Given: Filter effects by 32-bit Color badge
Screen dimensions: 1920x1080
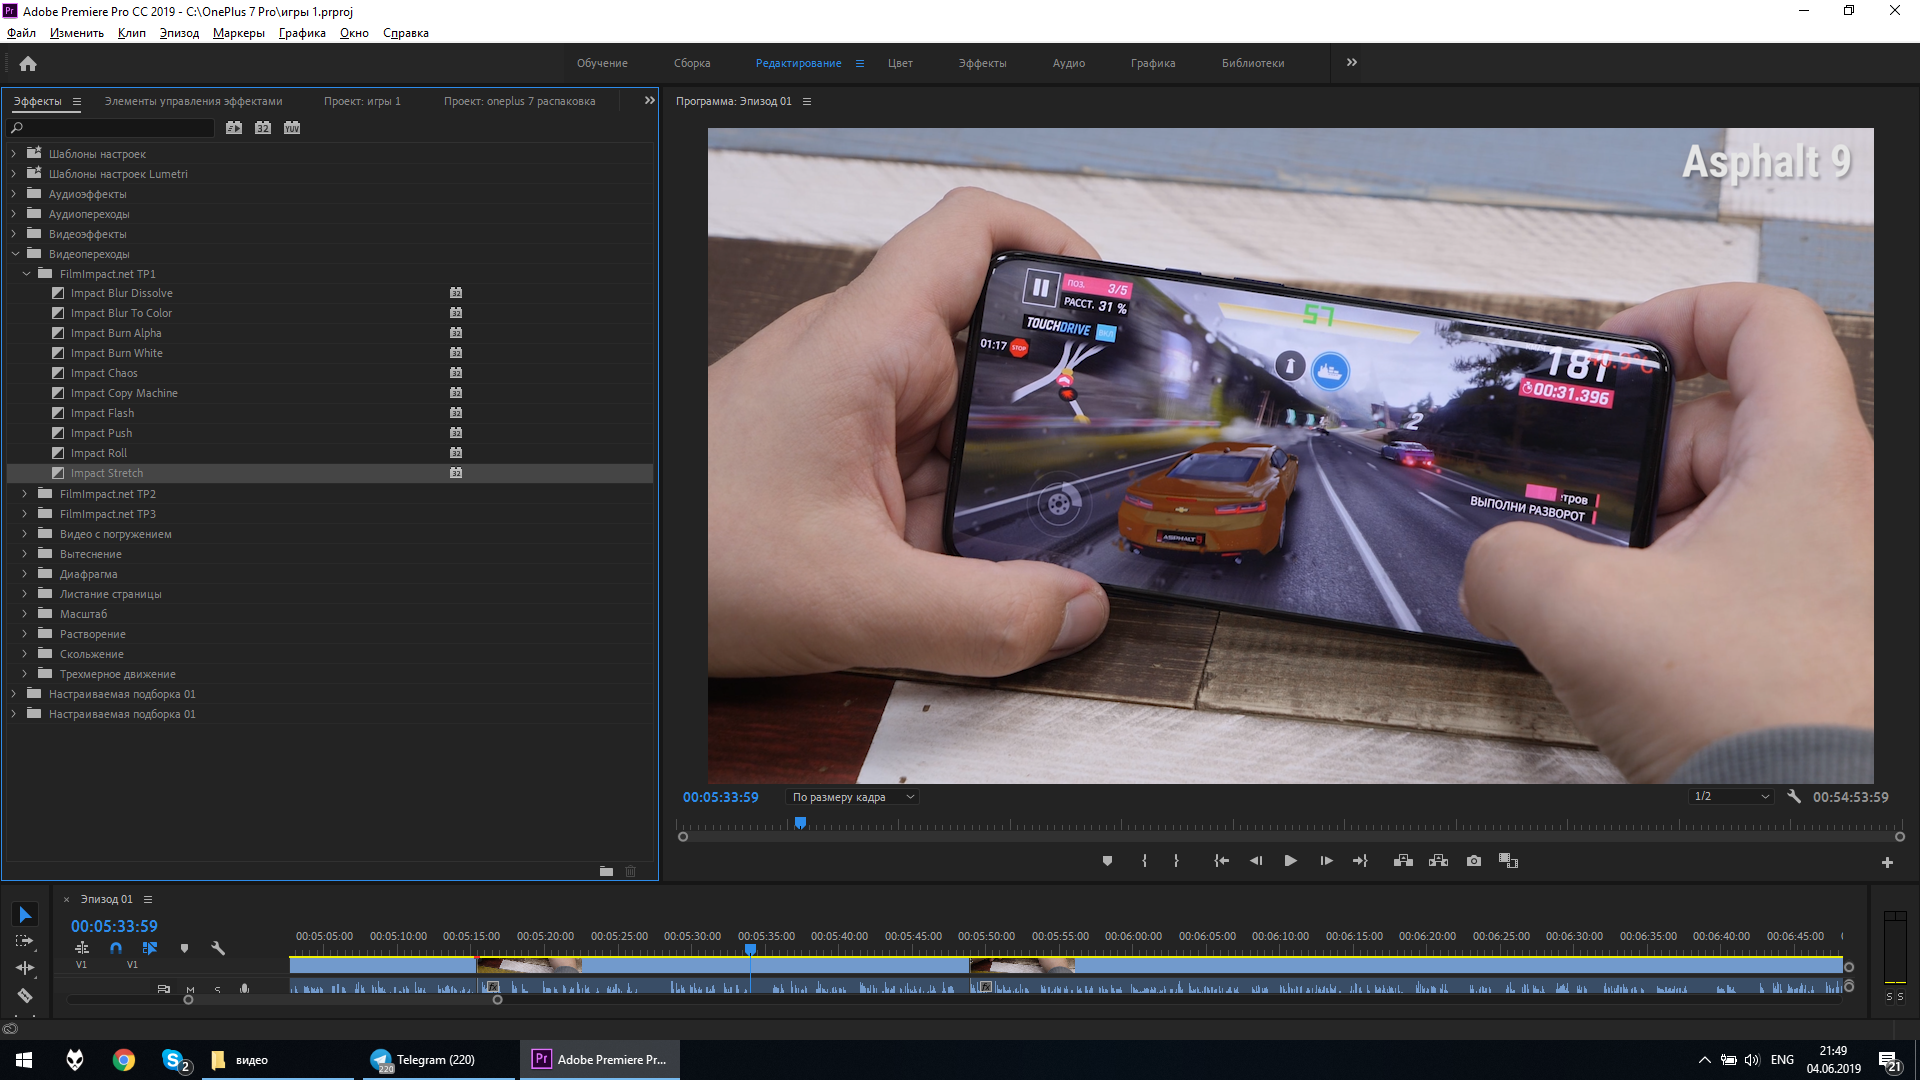Looking at the screenshot, I should pyautogui.click(x=263, y=128).
